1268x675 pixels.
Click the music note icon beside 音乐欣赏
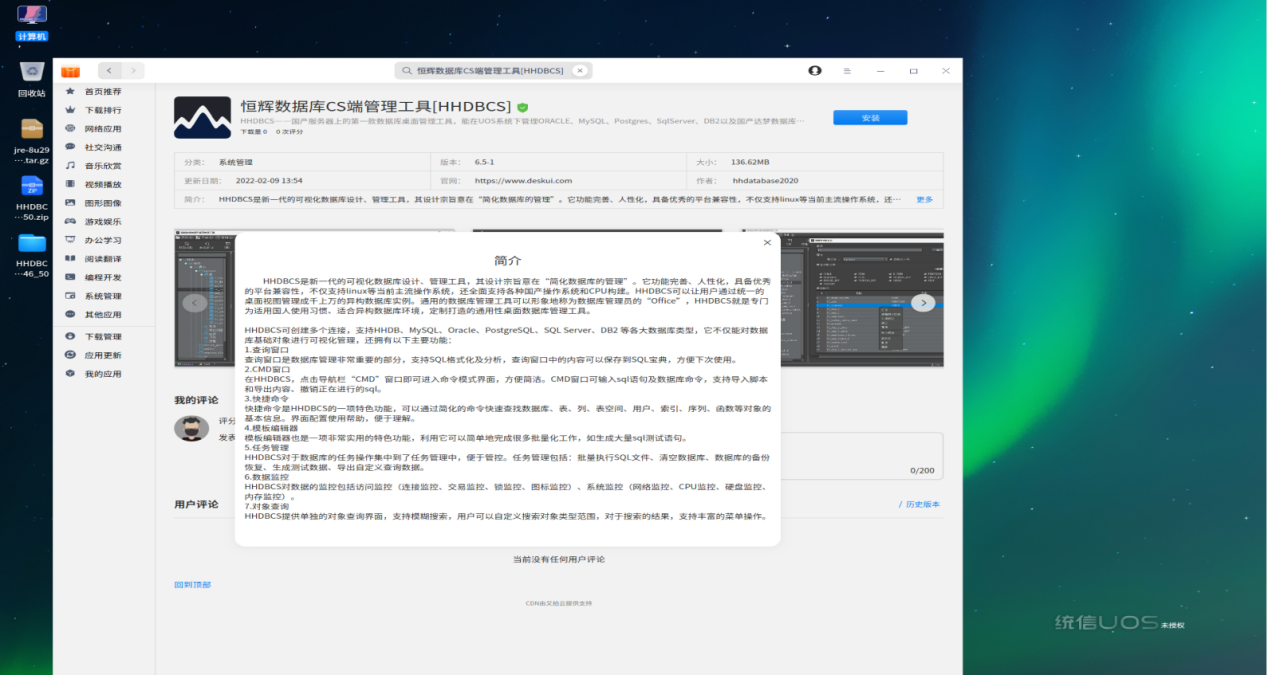pyautogui.click(x=70, y=166)
